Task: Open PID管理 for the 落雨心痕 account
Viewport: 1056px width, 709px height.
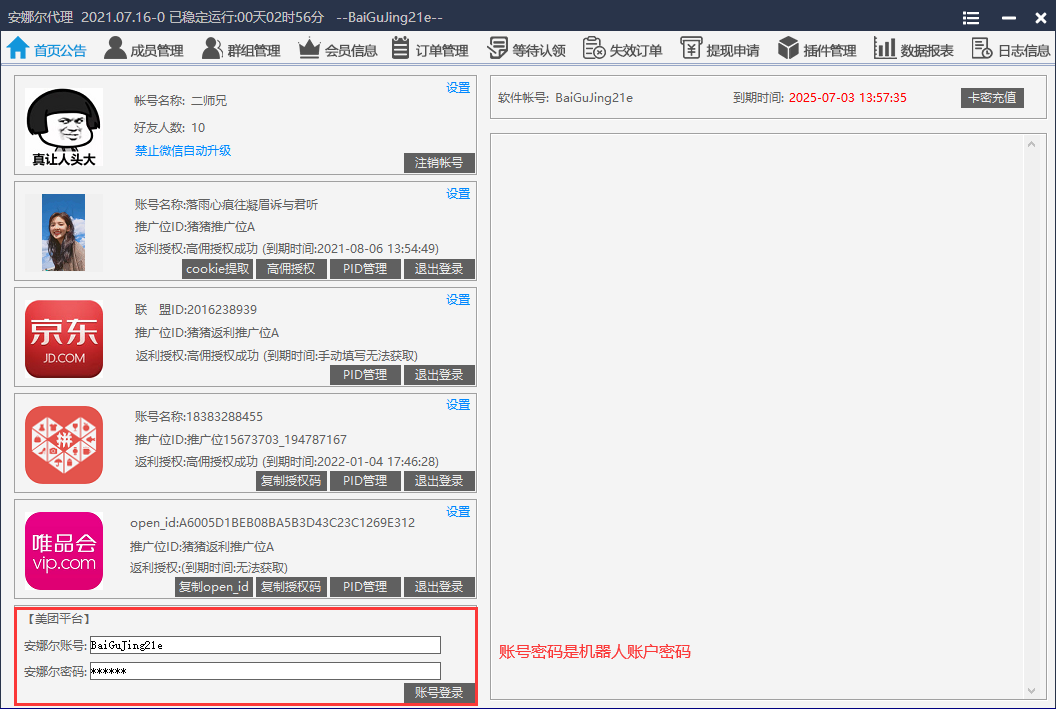Action: tap(365, 269)
